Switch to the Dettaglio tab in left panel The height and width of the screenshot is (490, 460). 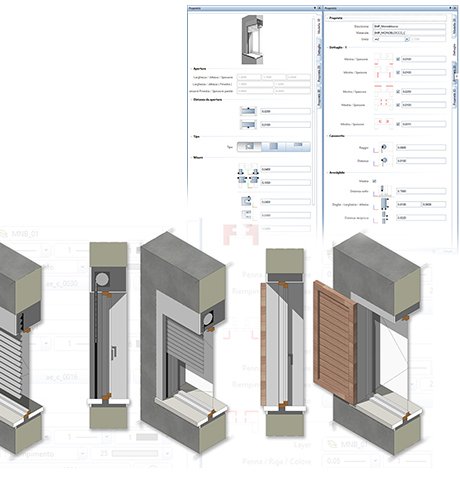pos(319,50)
